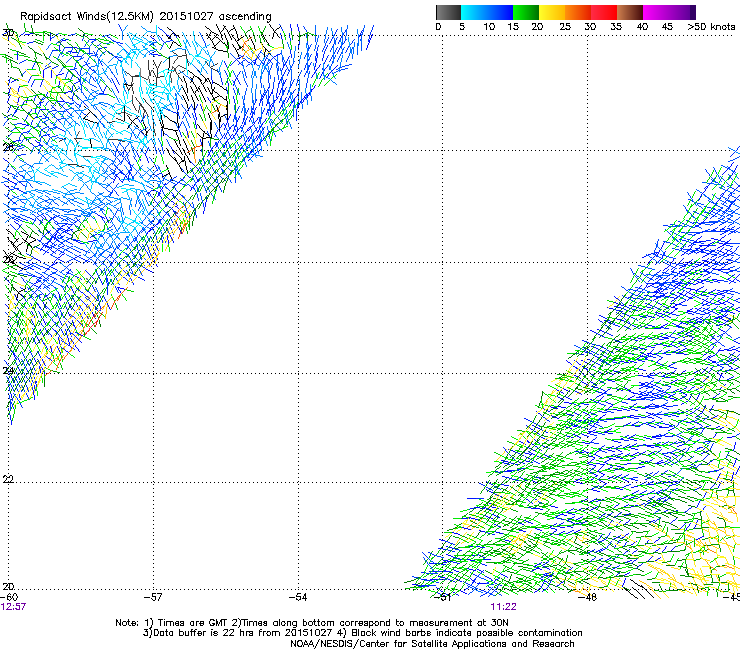This screenshot has width=740, height=650.
Task: Click the yellow 20-25 knots legend segment
Action: tap(552, 12)
